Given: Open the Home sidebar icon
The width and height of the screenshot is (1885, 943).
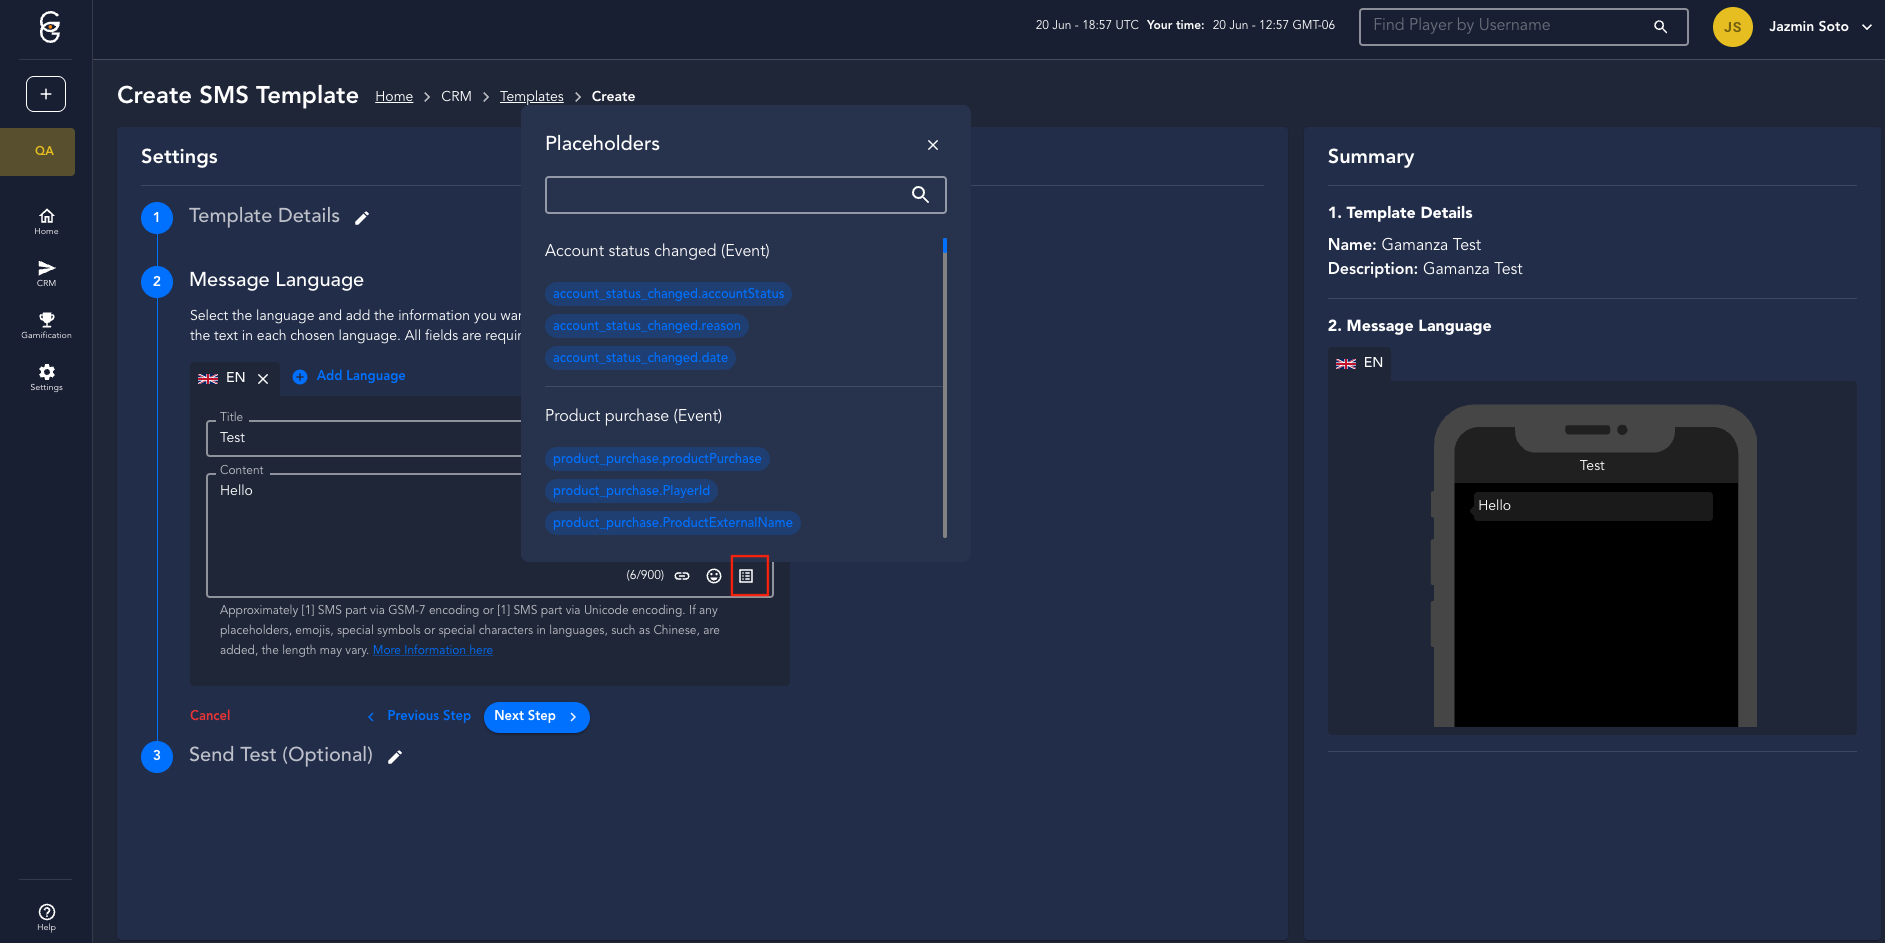Looking at the screenshot, I should pyautogui.click(x=46, y=221).
